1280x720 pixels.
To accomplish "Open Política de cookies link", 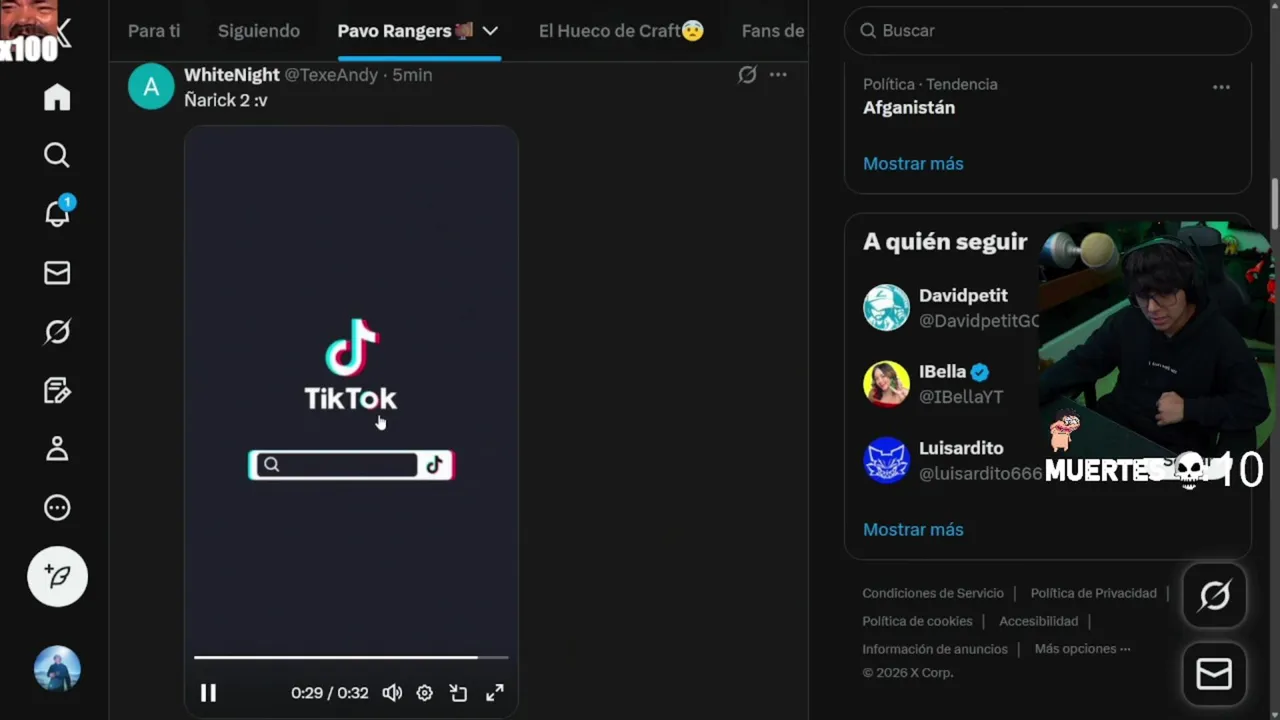I will point(917,621).
